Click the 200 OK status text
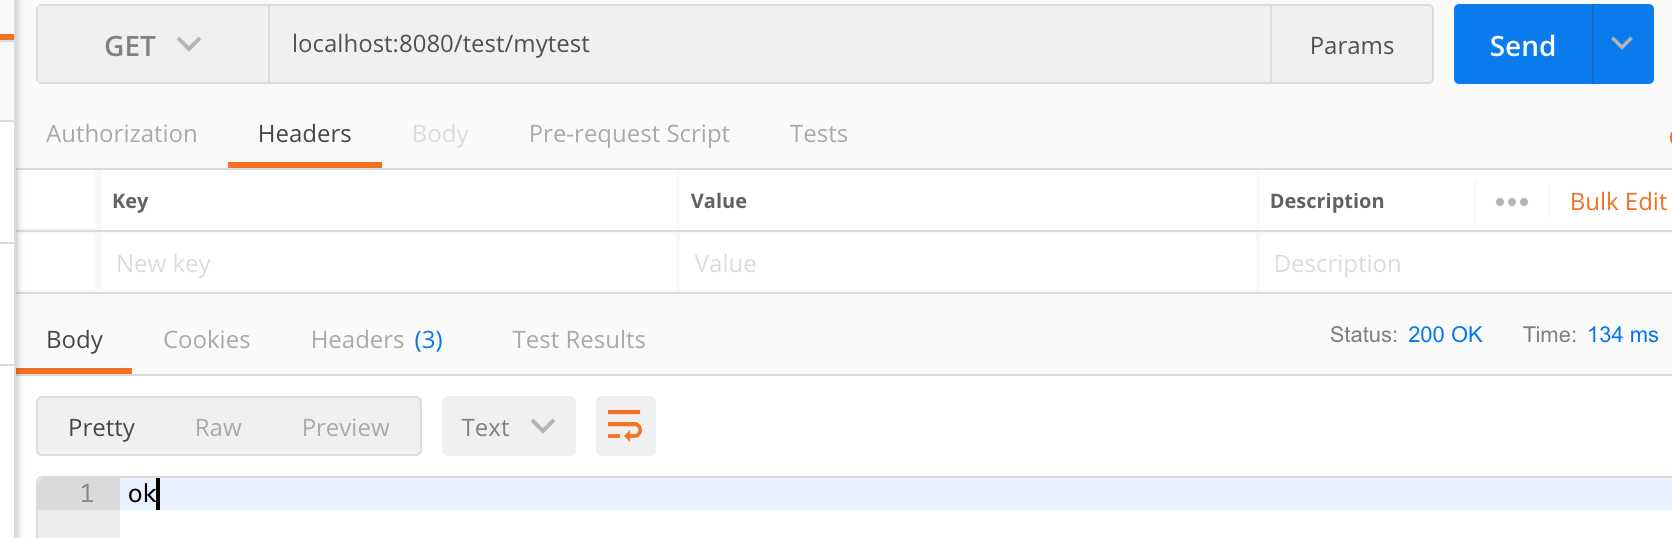 click(x=1445, y=335)
